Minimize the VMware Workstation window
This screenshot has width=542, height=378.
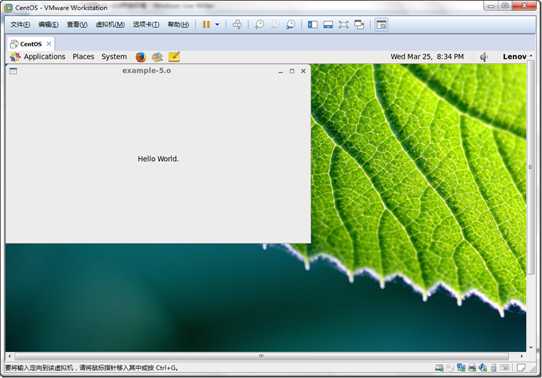point(491,6)
